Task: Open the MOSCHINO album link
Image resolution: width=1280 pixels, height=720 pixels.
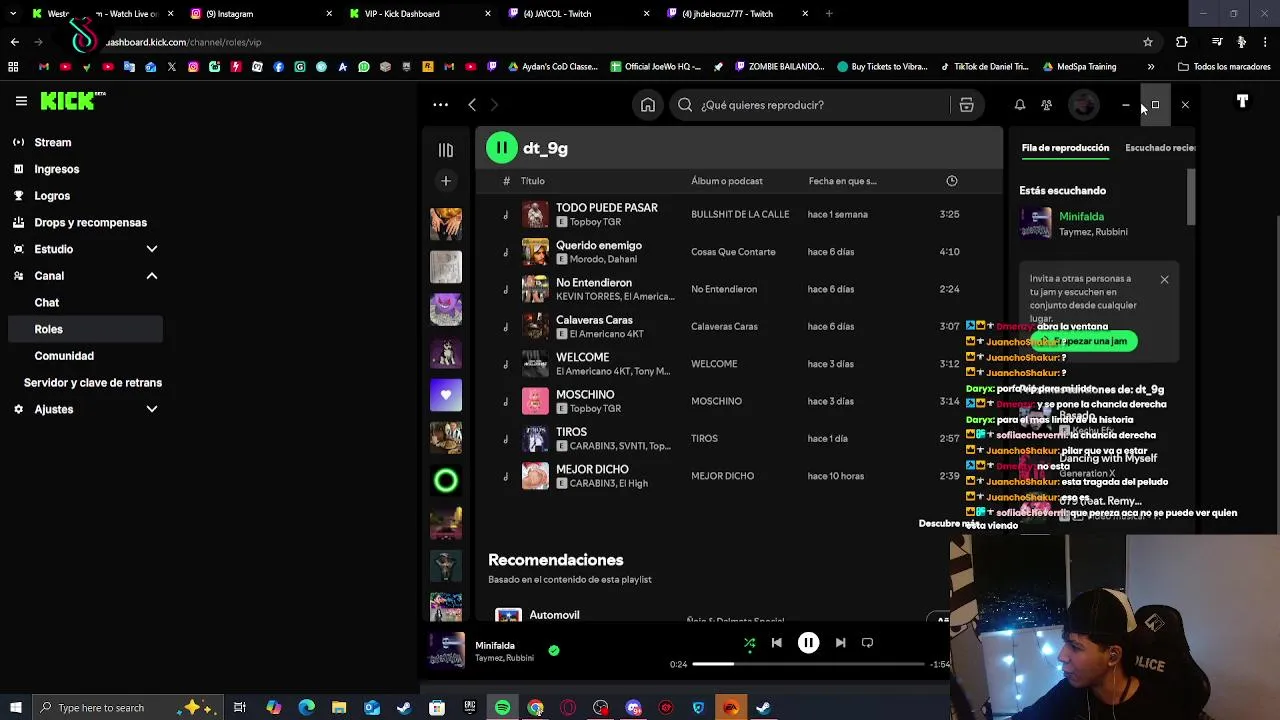Action: click(x=716, y=401)
